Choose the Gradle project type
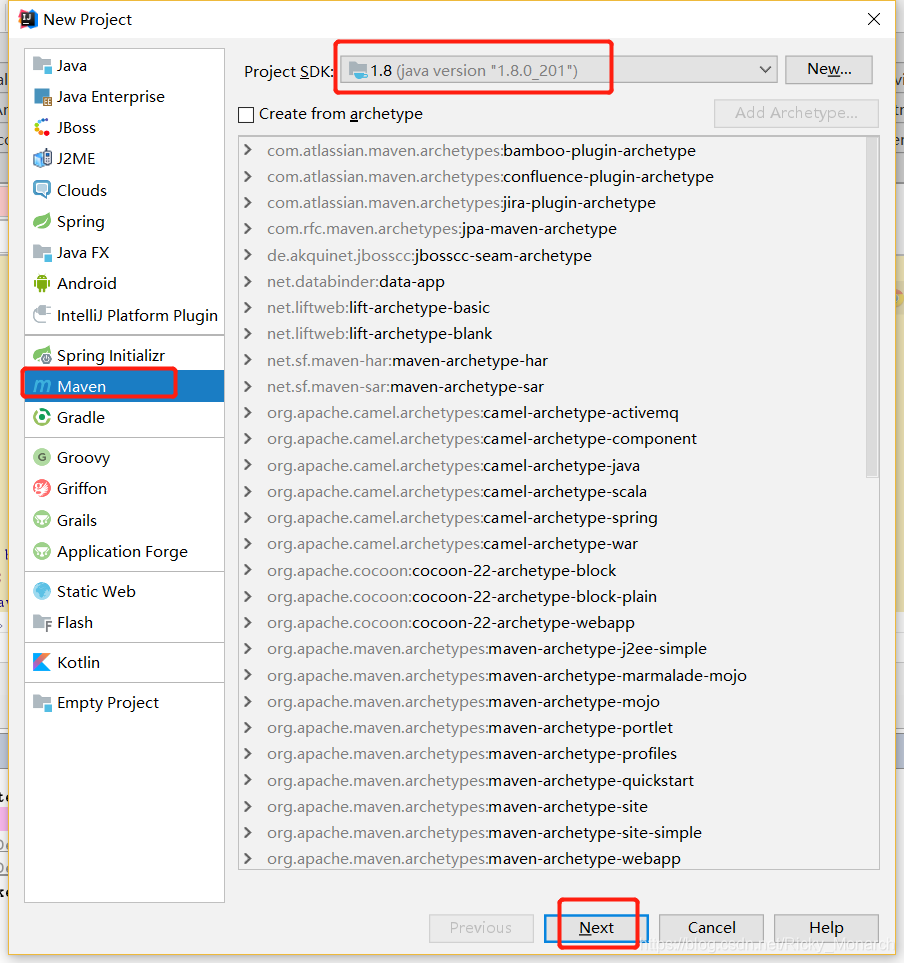 [125, 418]
